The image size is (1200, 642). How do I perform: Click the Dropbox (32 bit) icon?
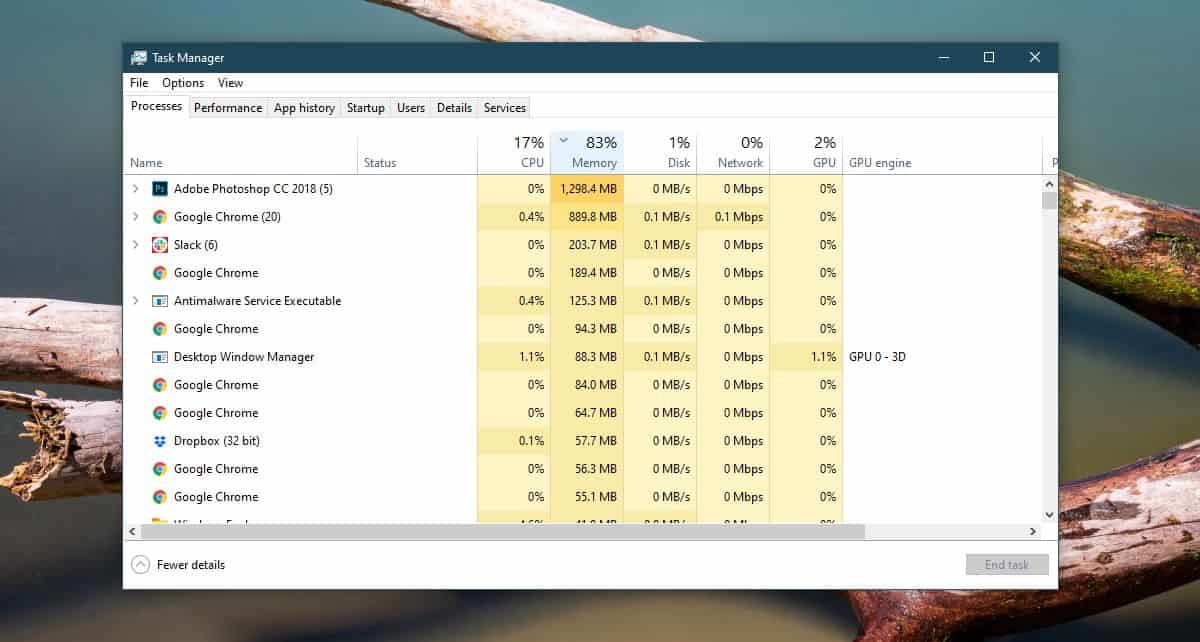coord(160,440)
